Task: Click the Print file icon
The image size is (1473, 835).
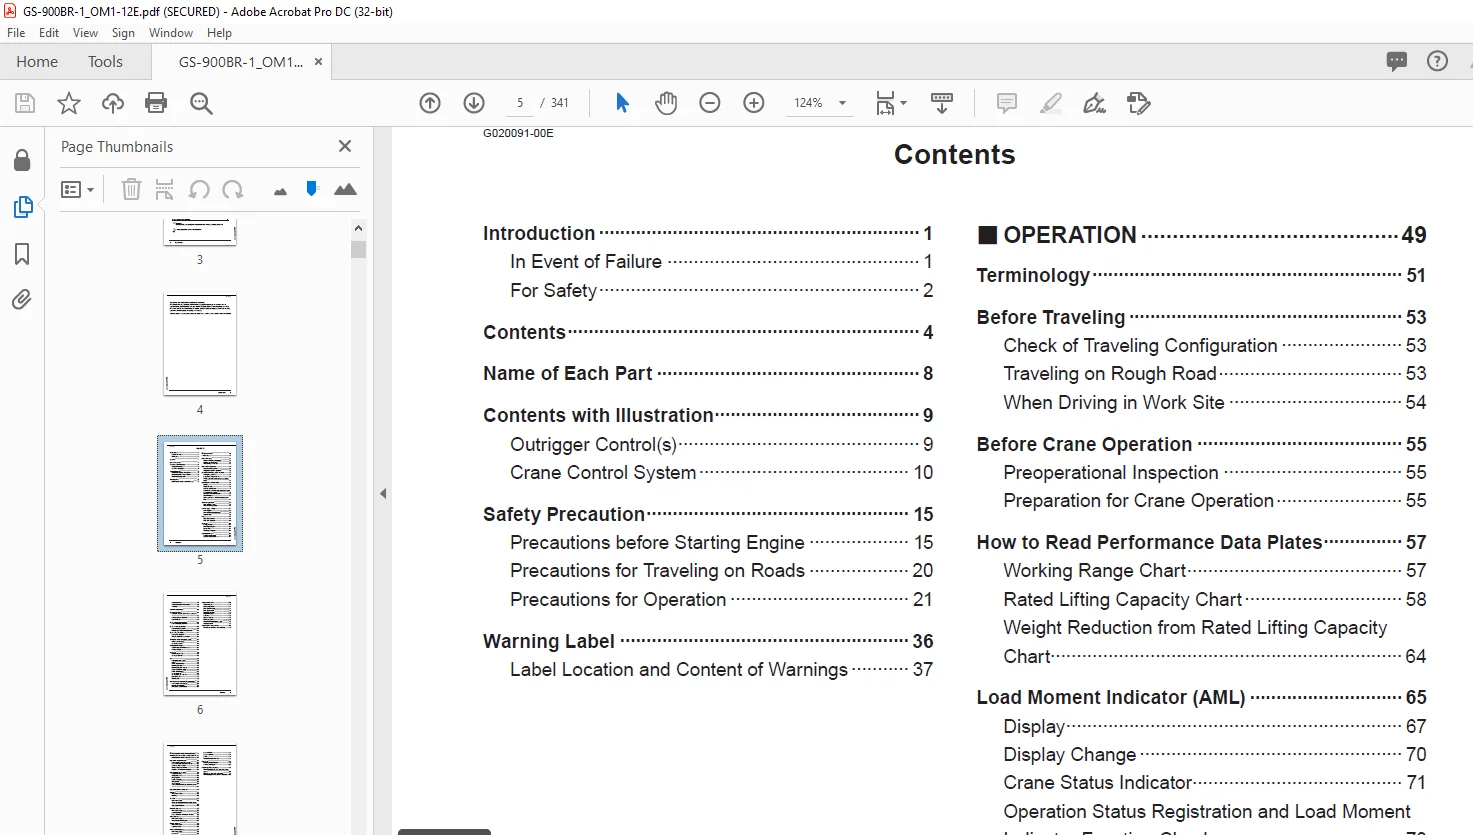Action: pyautogui.click(x=156, y=103)
